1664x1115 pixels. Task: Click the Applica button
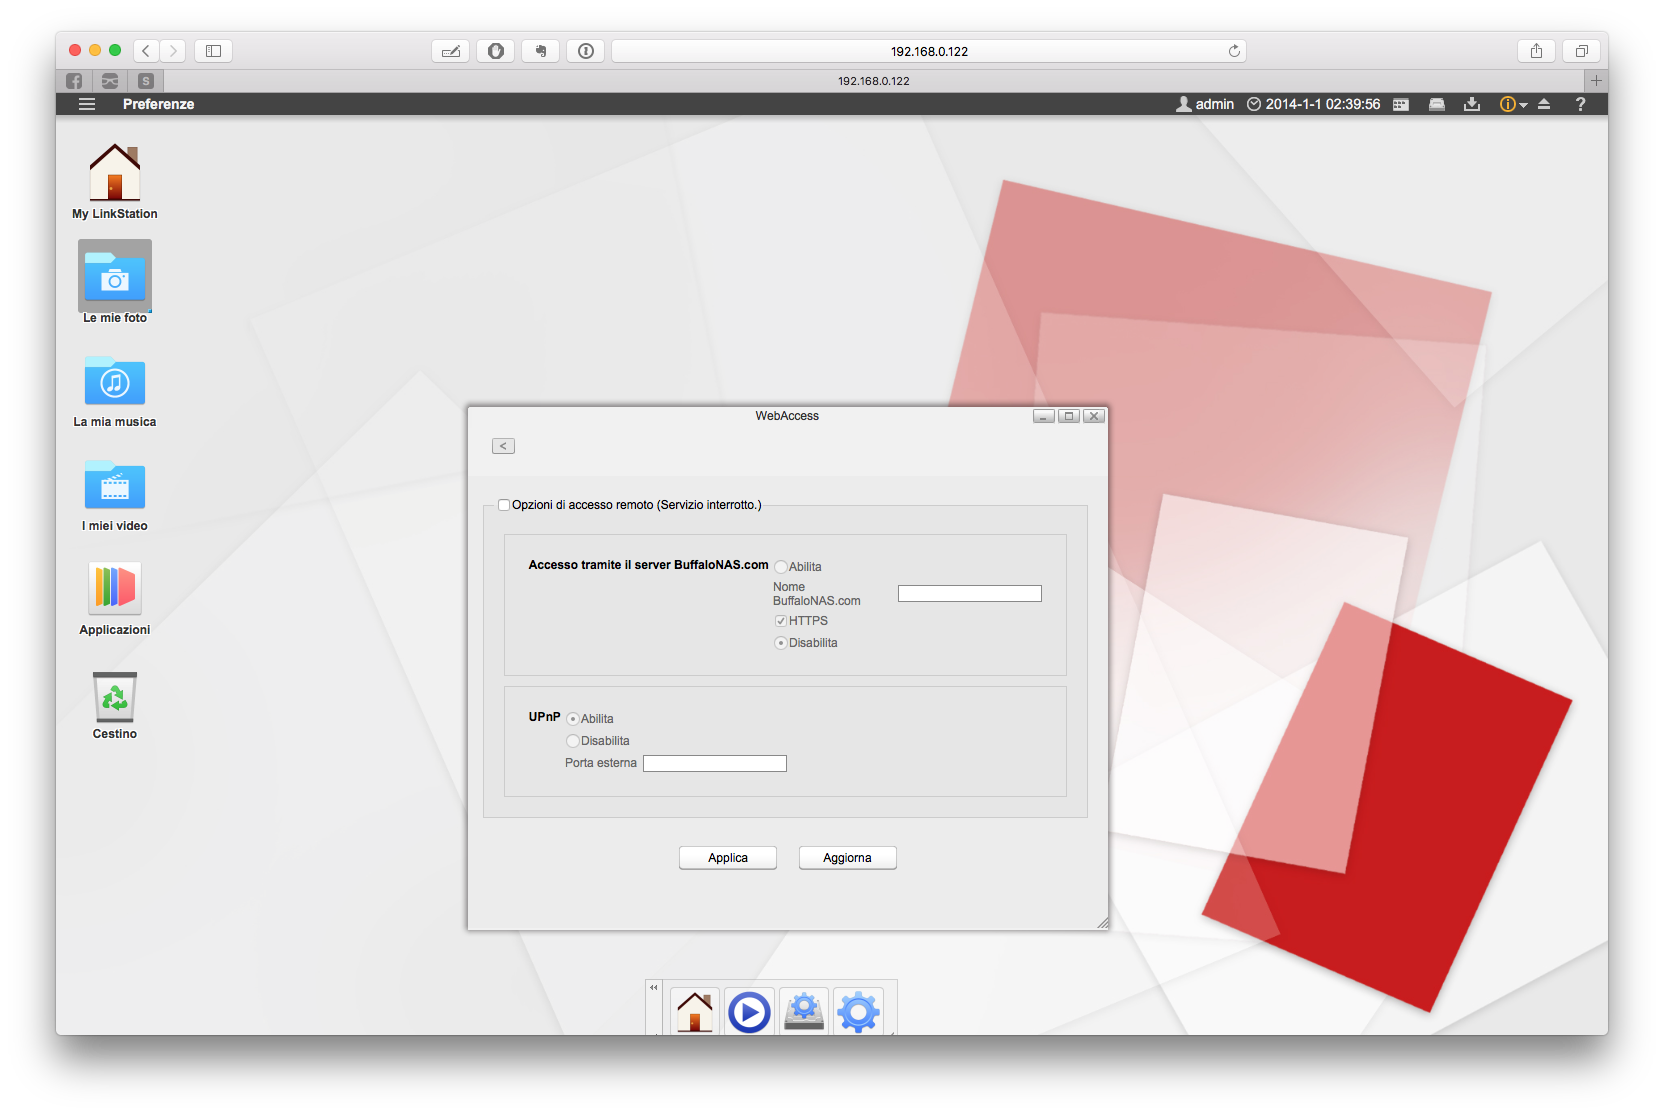[x=728, y=858]
